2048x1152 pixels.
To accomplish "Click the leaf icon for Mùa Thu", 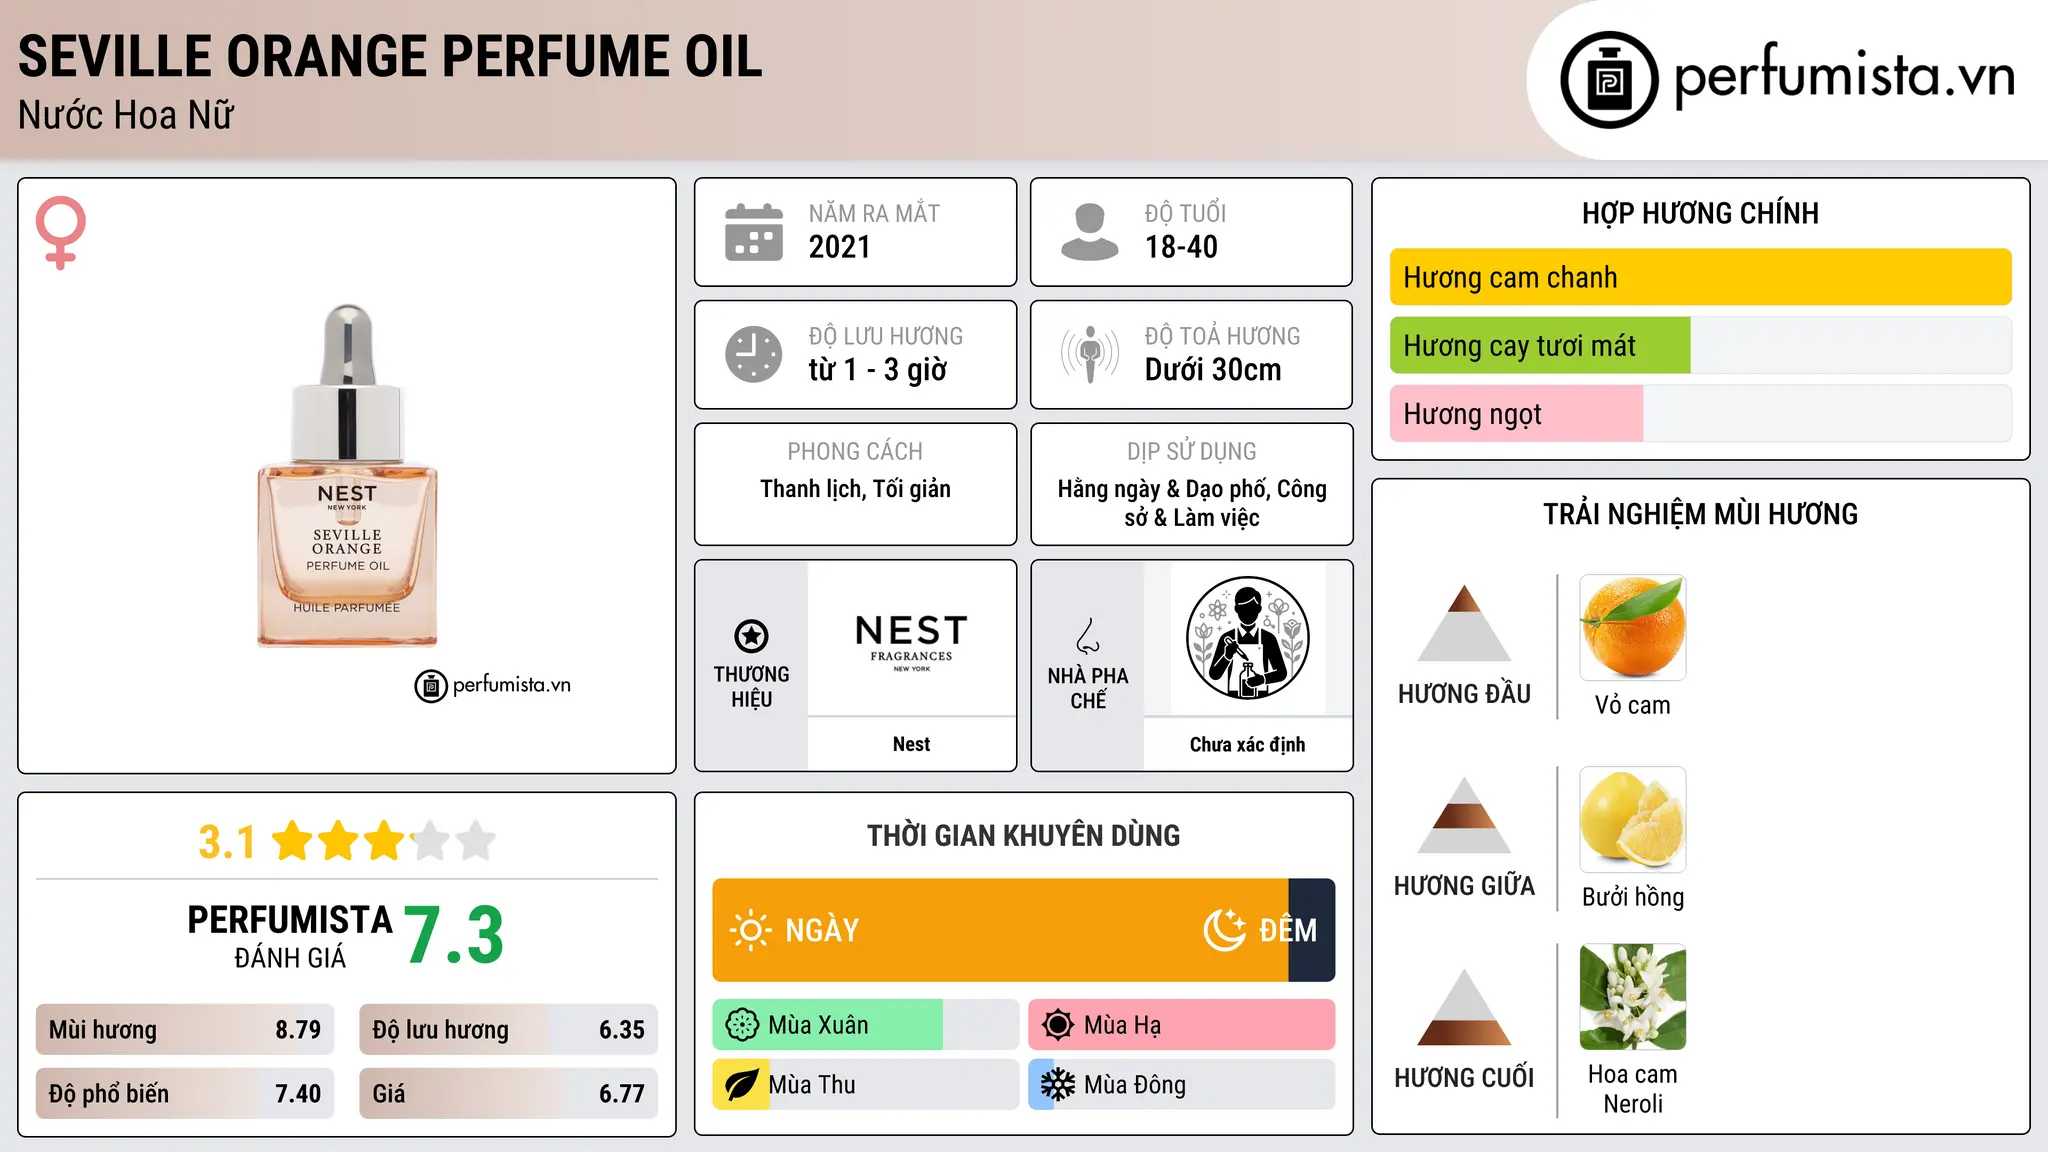I will click(742, 1085).
